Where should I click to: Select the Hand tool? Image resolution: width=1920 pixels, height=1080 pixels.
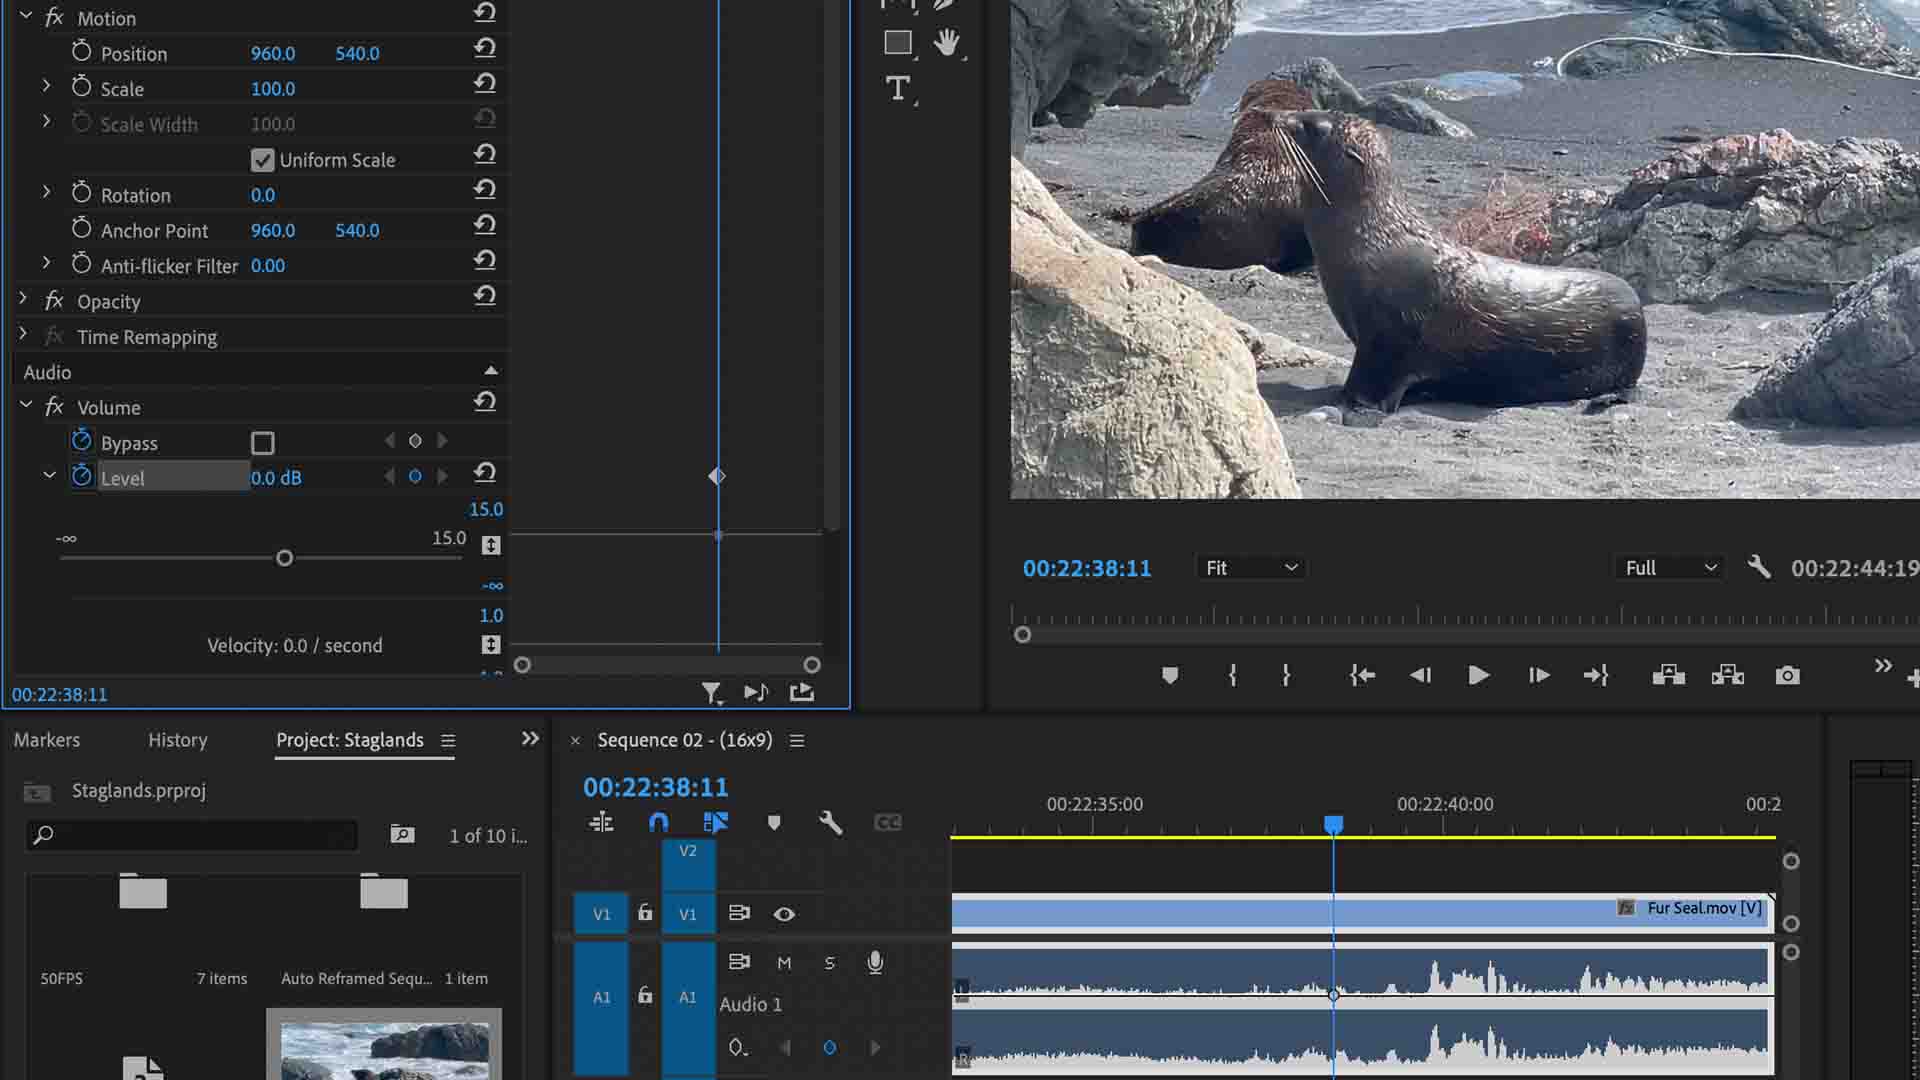947,43
